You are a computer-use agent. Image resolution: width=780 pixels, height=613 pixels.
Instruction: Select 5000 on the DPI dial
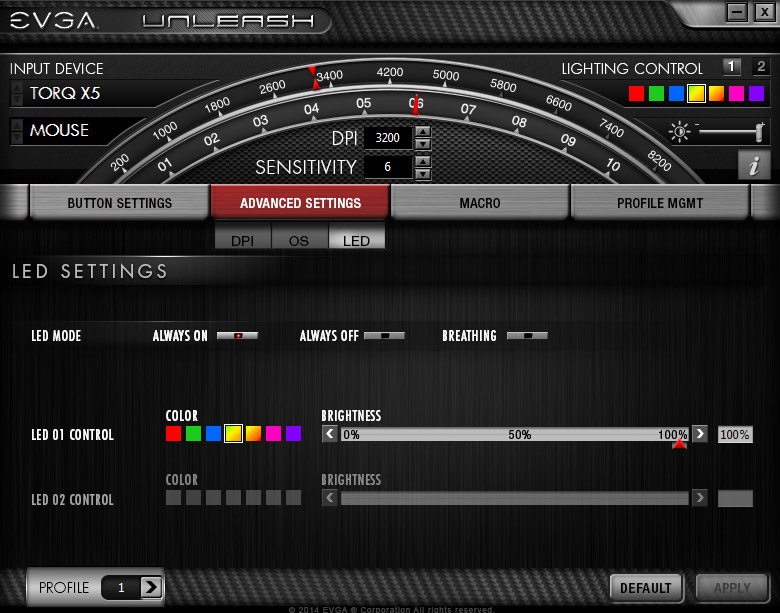(x=446, y=75)
